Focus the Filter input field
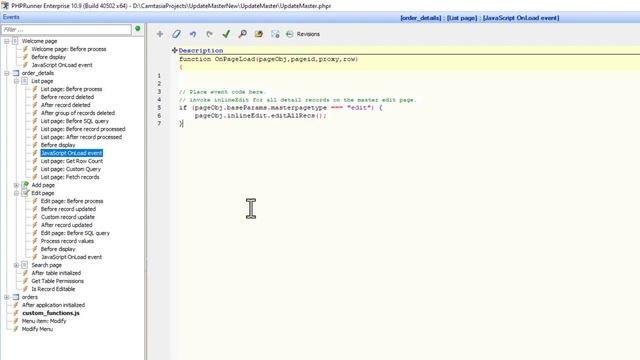Screen dimensions: 640x360 (66, 30)
